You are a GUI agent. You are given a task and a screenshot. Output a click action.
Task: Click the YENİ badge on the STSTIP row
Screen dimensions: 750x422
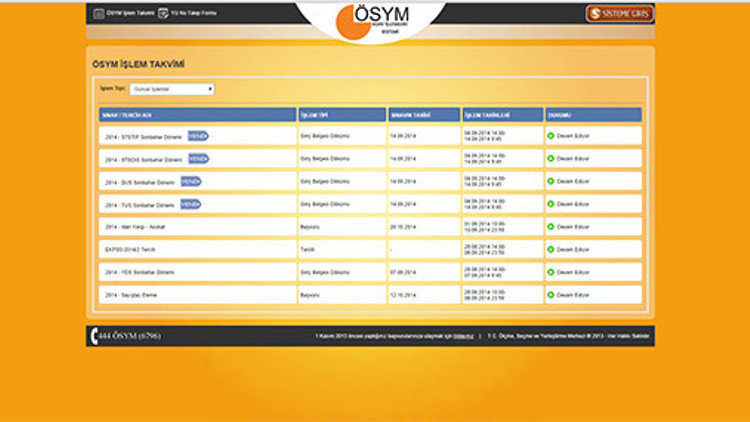click(198, 136)
